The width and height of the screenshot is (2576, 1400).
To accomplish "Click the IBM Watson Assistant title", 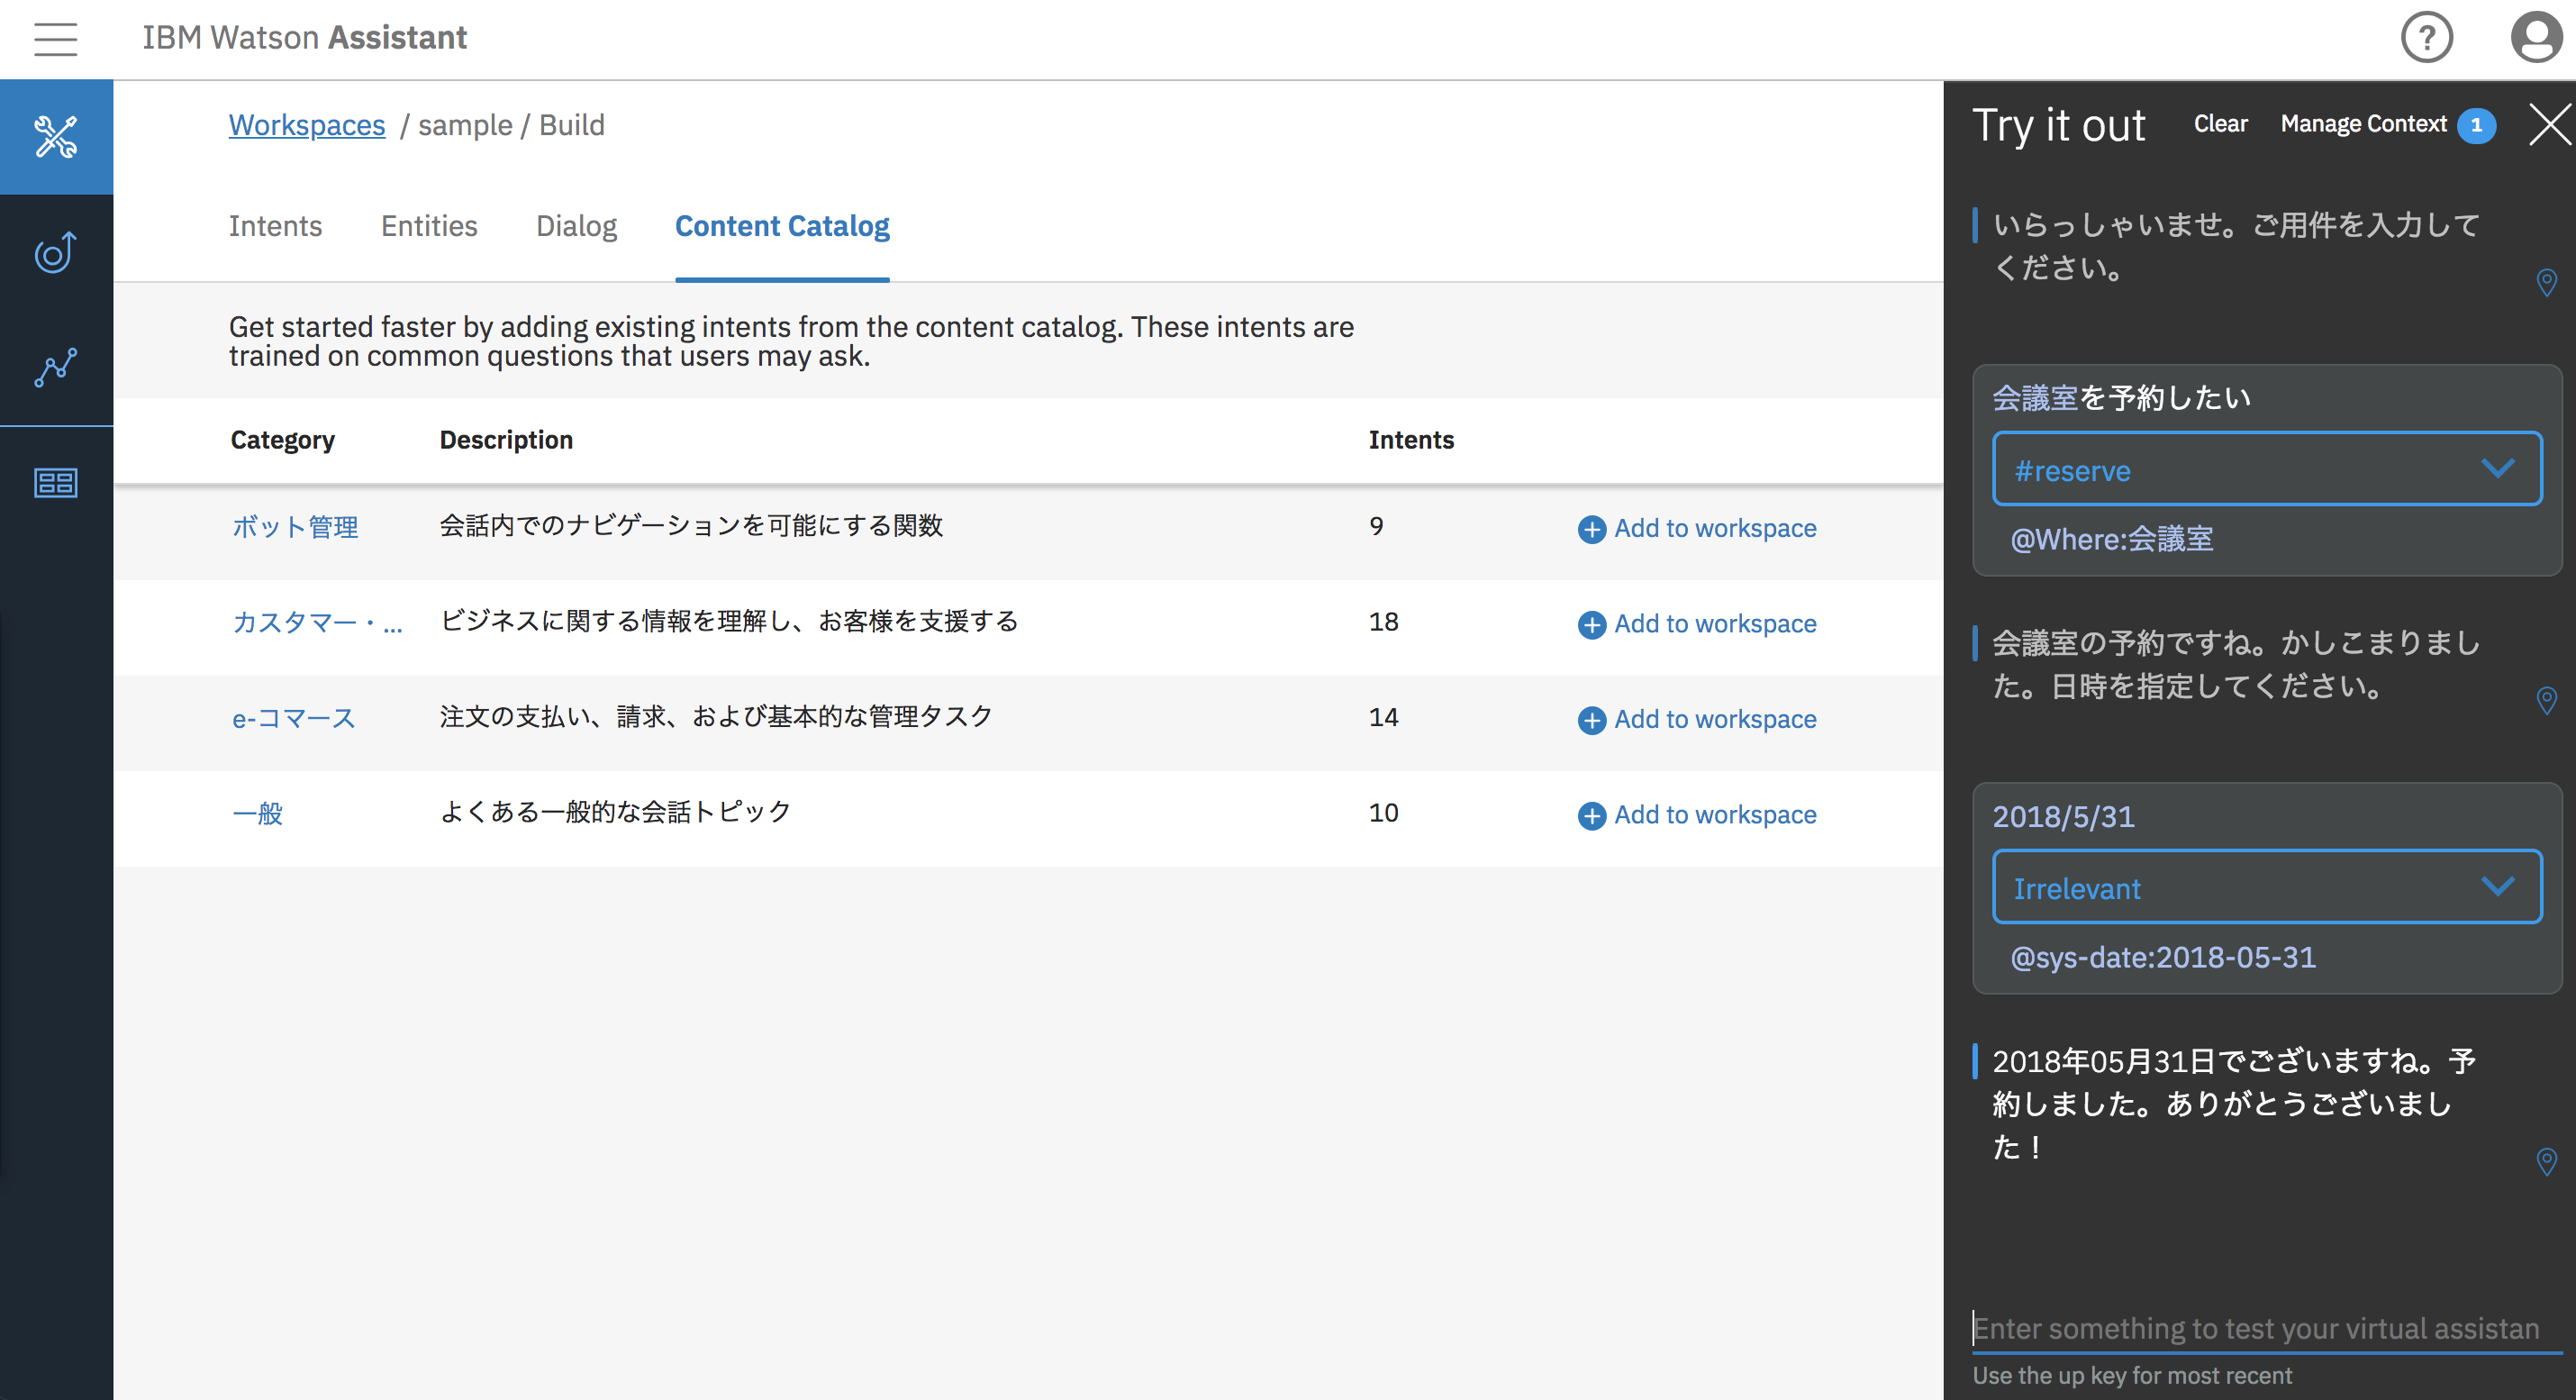I will tap(304, 38).
